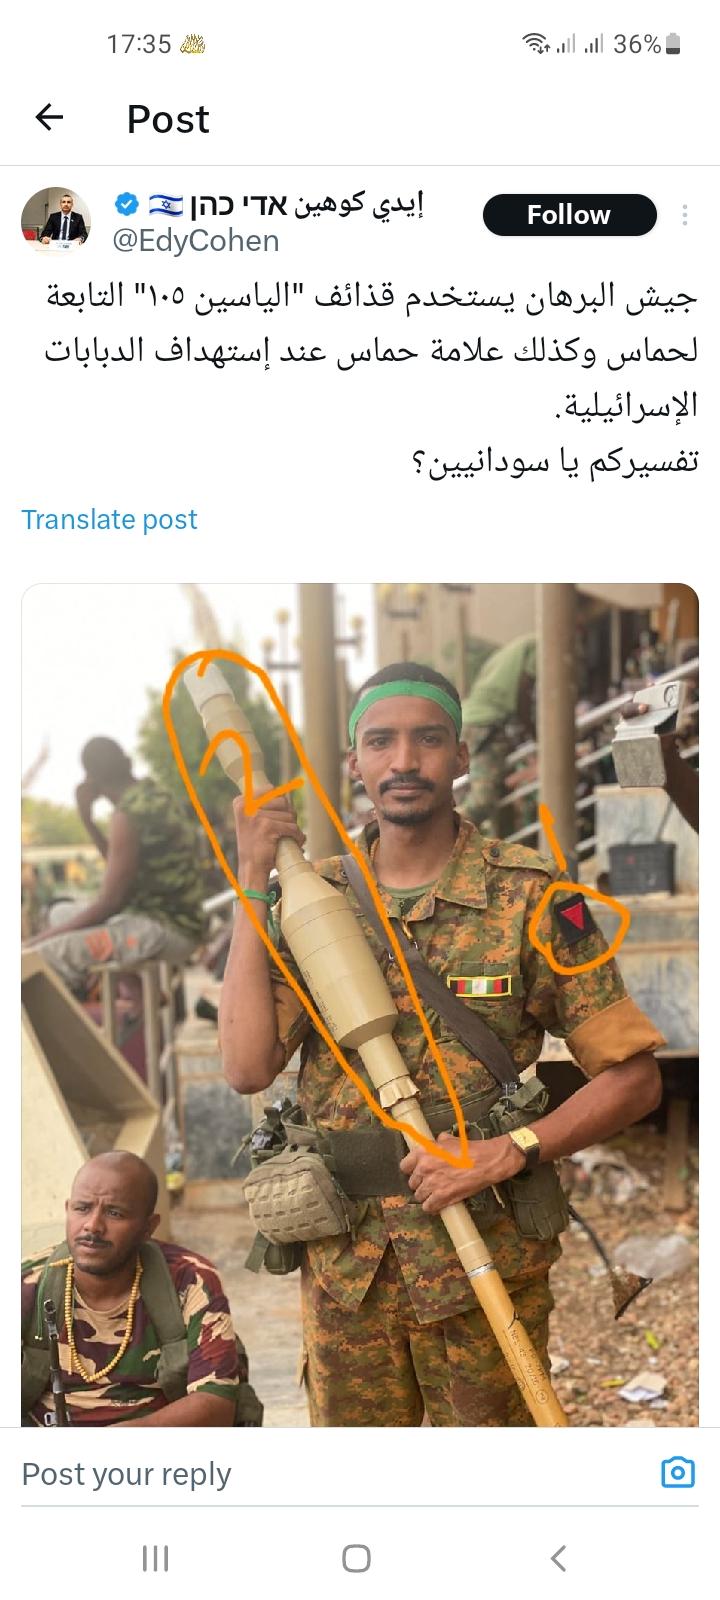
Task: Tap the Android home button
Action: click(x=357, y=1558)
